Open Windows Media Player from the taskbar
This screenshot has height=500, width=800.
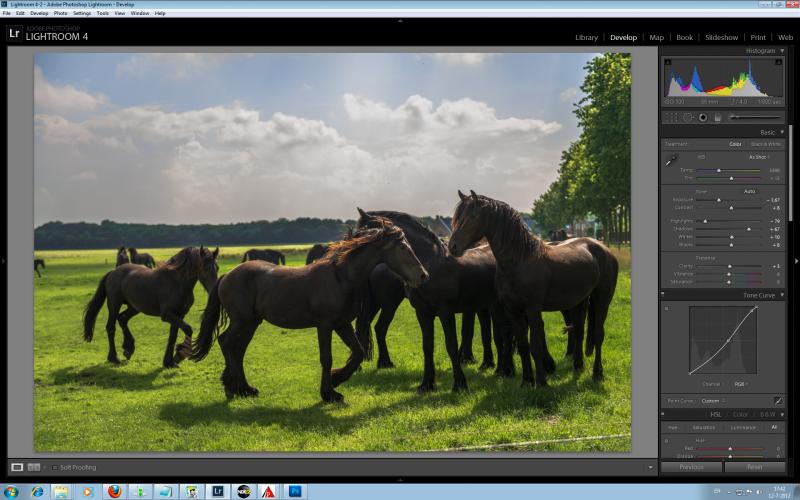(87, 492)
